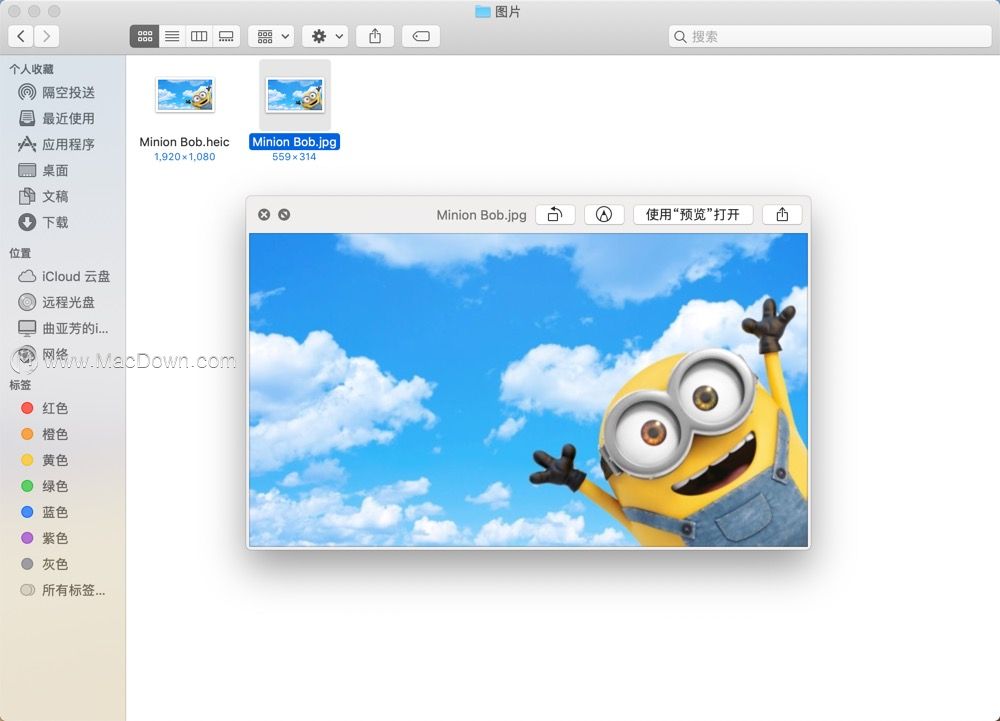Click the 个人收藏 sidebar heading
This screenshot has height=721, width=1000.
click(x=31, y=69)
